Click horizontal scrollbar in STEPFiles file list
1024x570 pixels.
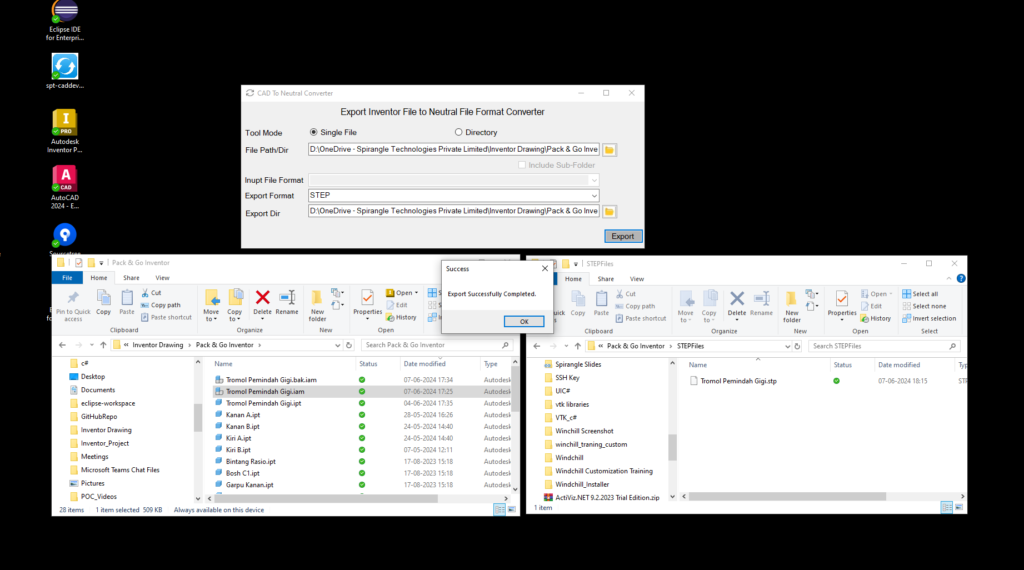(x=787, y=496)
